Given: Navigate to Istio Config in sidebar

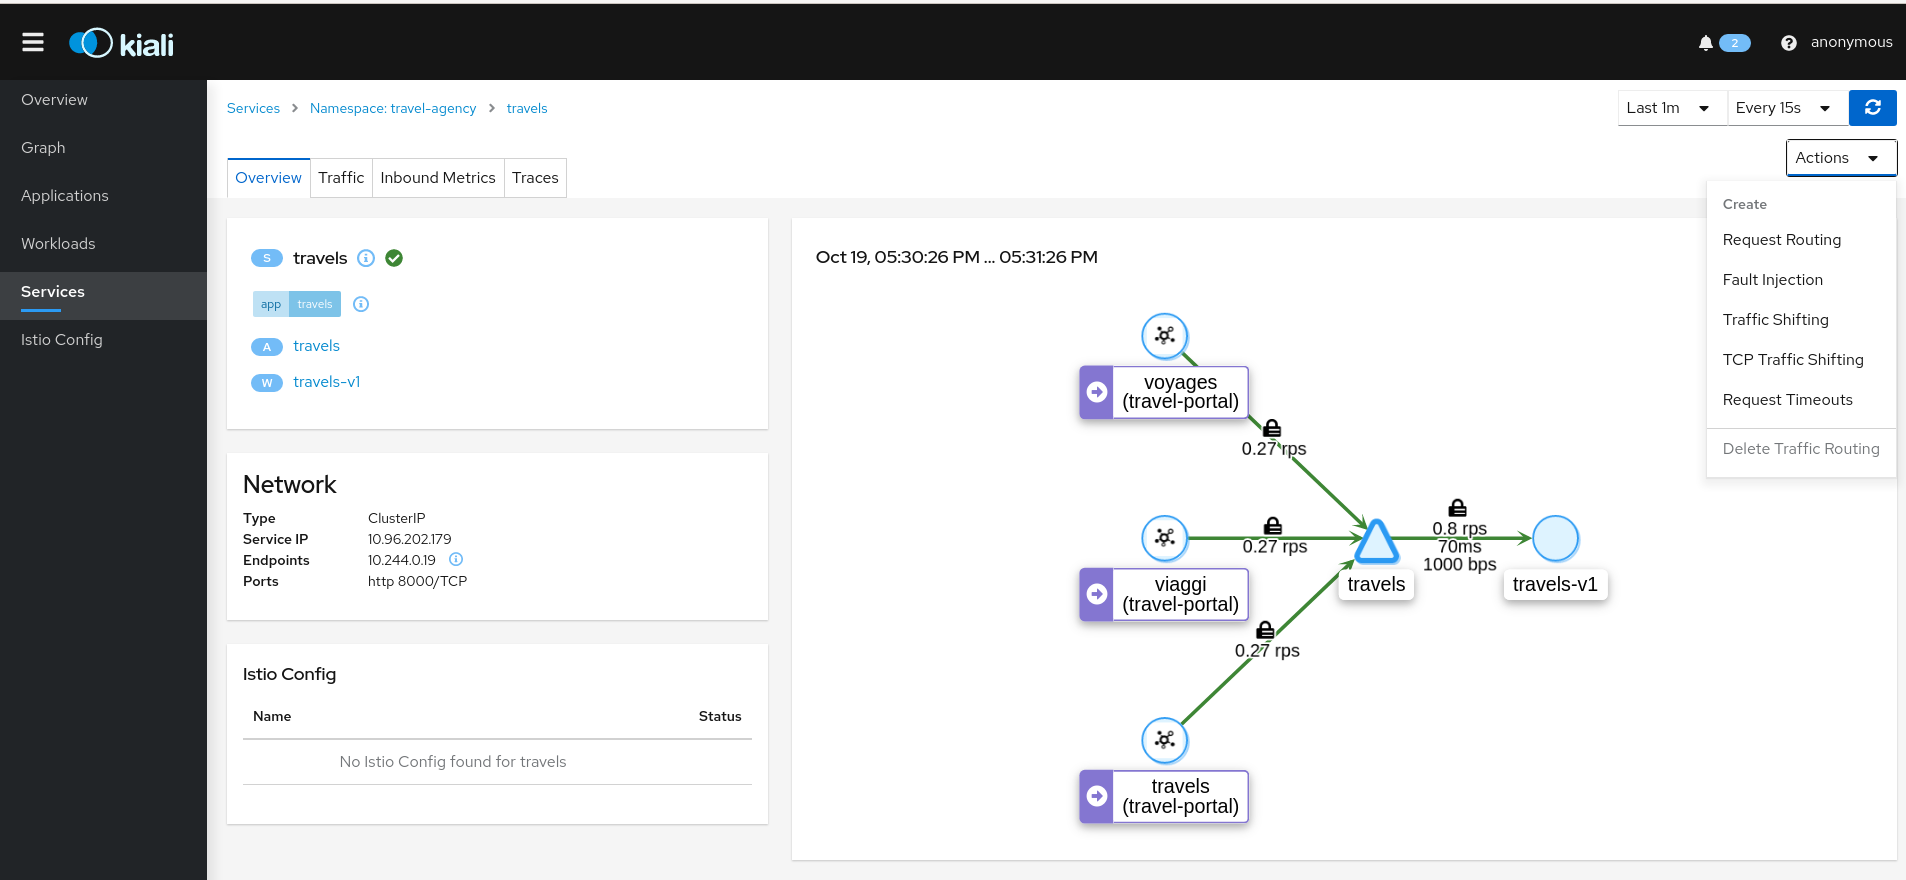Looking at the screenshot, I should click(x=62, y=340).
